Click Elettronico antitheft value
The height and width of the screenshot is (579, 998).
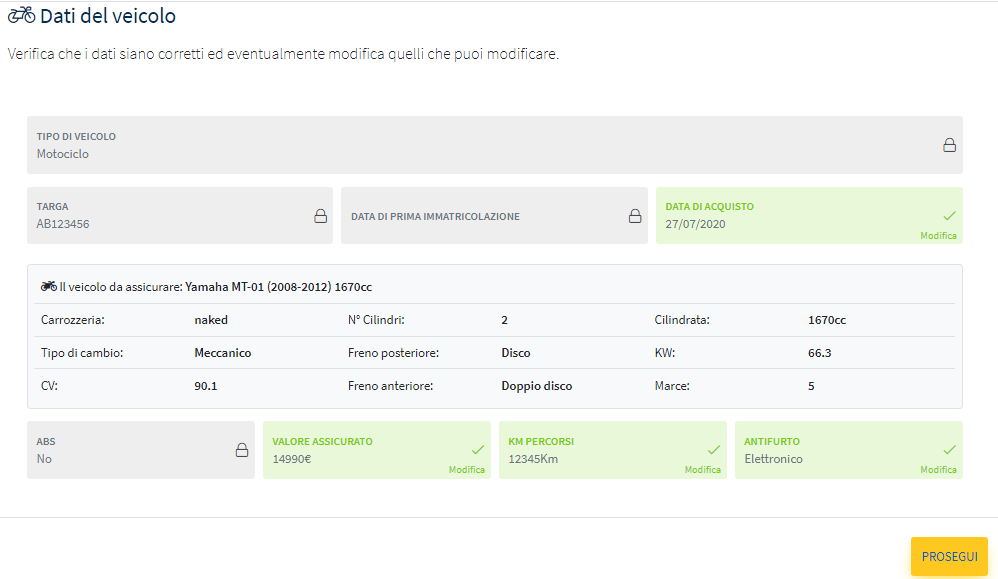(x=773, y=459)
